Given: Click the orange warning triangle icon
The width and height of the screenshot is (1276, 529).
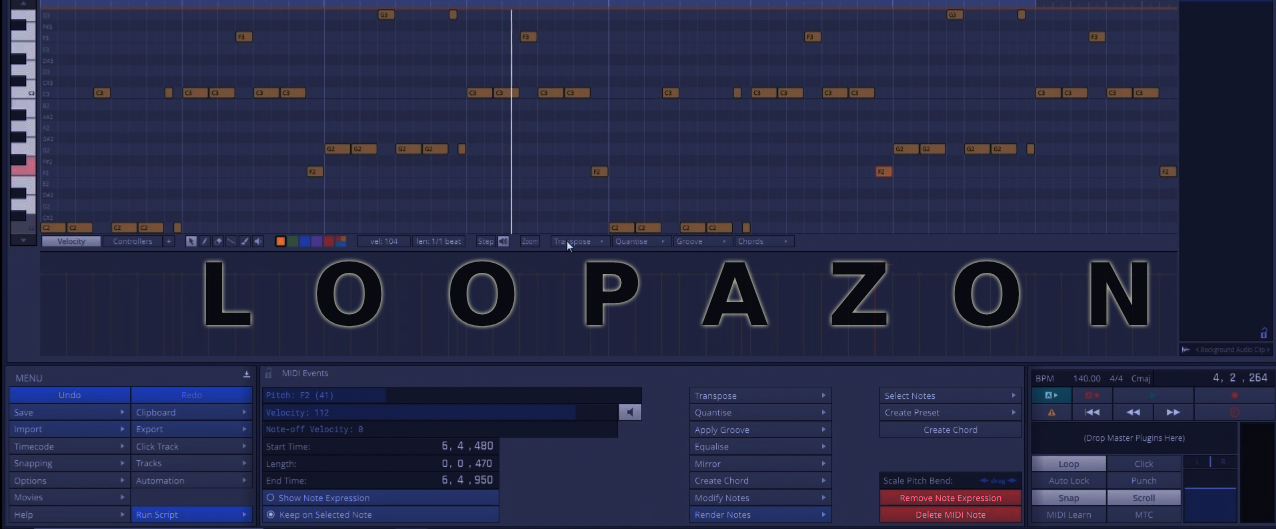Looking at the screenshot, I should click(x=1051, y=412).
